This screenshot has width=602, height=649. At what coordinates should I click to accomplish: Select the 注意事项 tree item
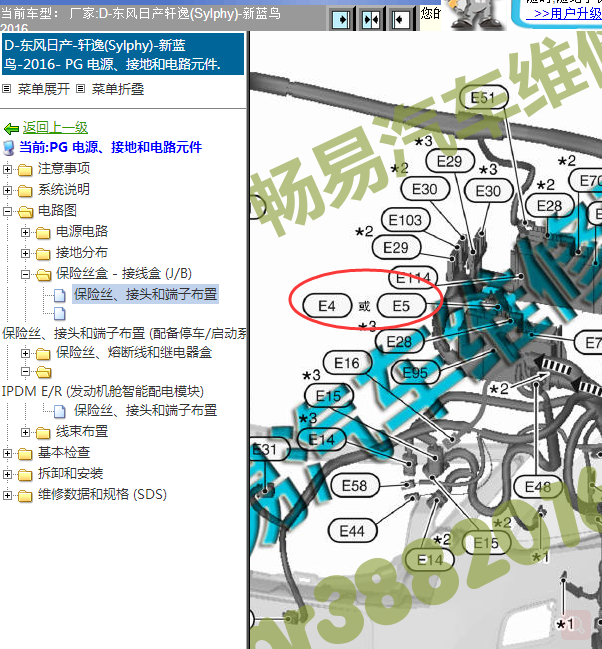64,168
